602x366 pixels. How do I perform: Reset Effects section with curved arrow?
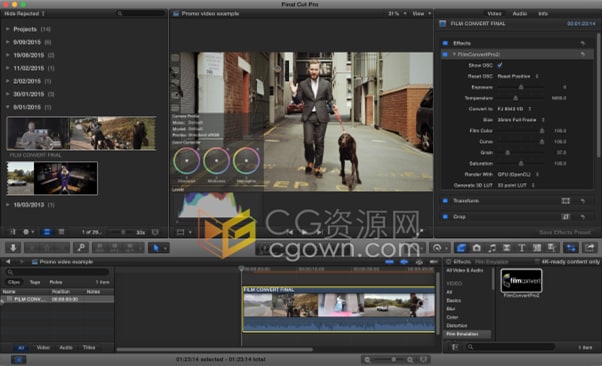pos(582,43)
